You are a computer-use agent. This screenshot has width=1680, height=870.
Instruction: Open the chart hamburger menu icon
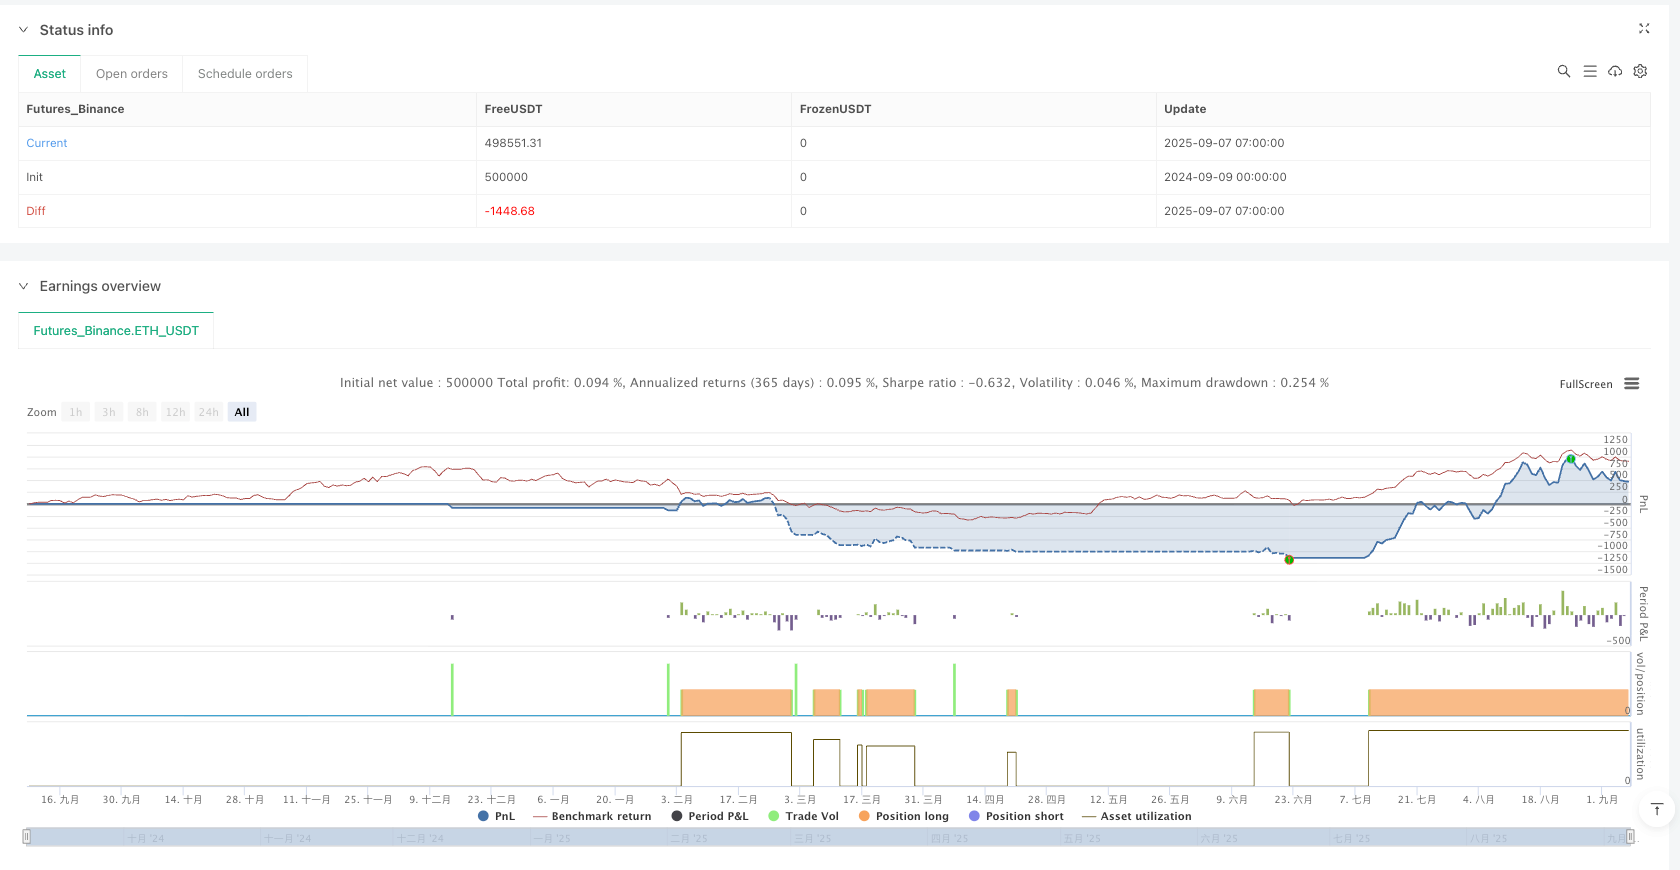coord(1632,384)
